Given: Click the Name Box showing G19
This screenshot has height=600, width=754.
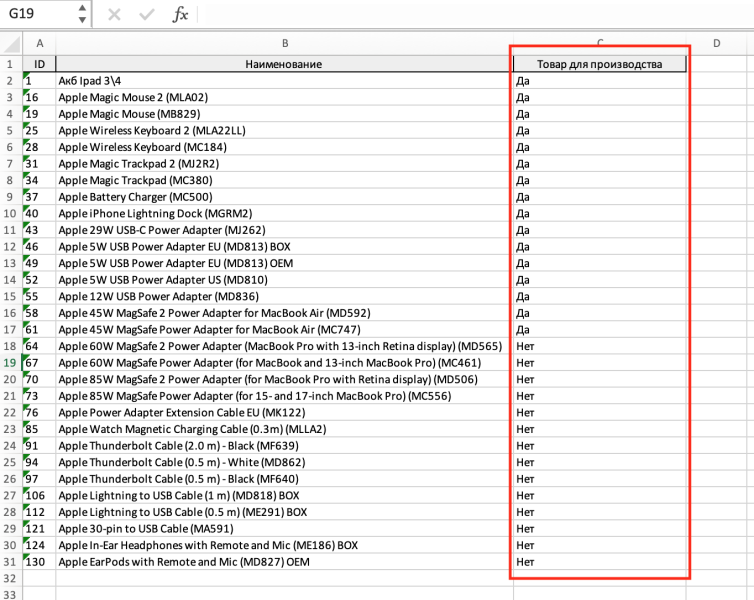Looking at the screenshot, I should click(39, 13).
